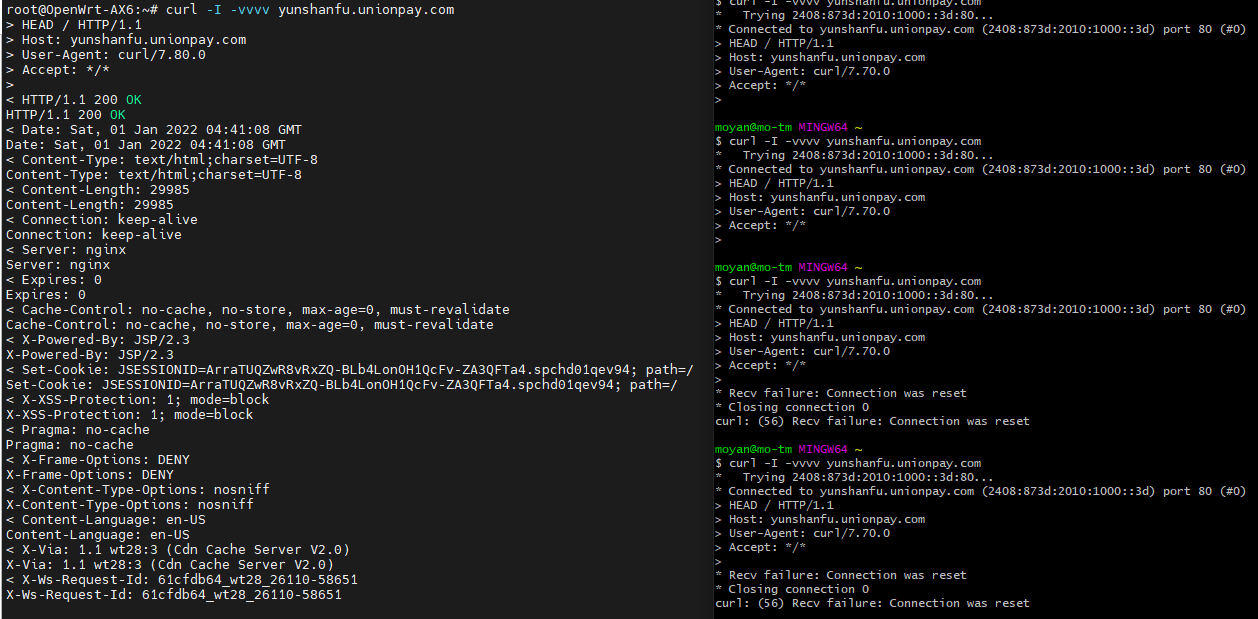Select 'Date: Sat, 01 Jan 2022' line without bracket

[x=145, y=145]
